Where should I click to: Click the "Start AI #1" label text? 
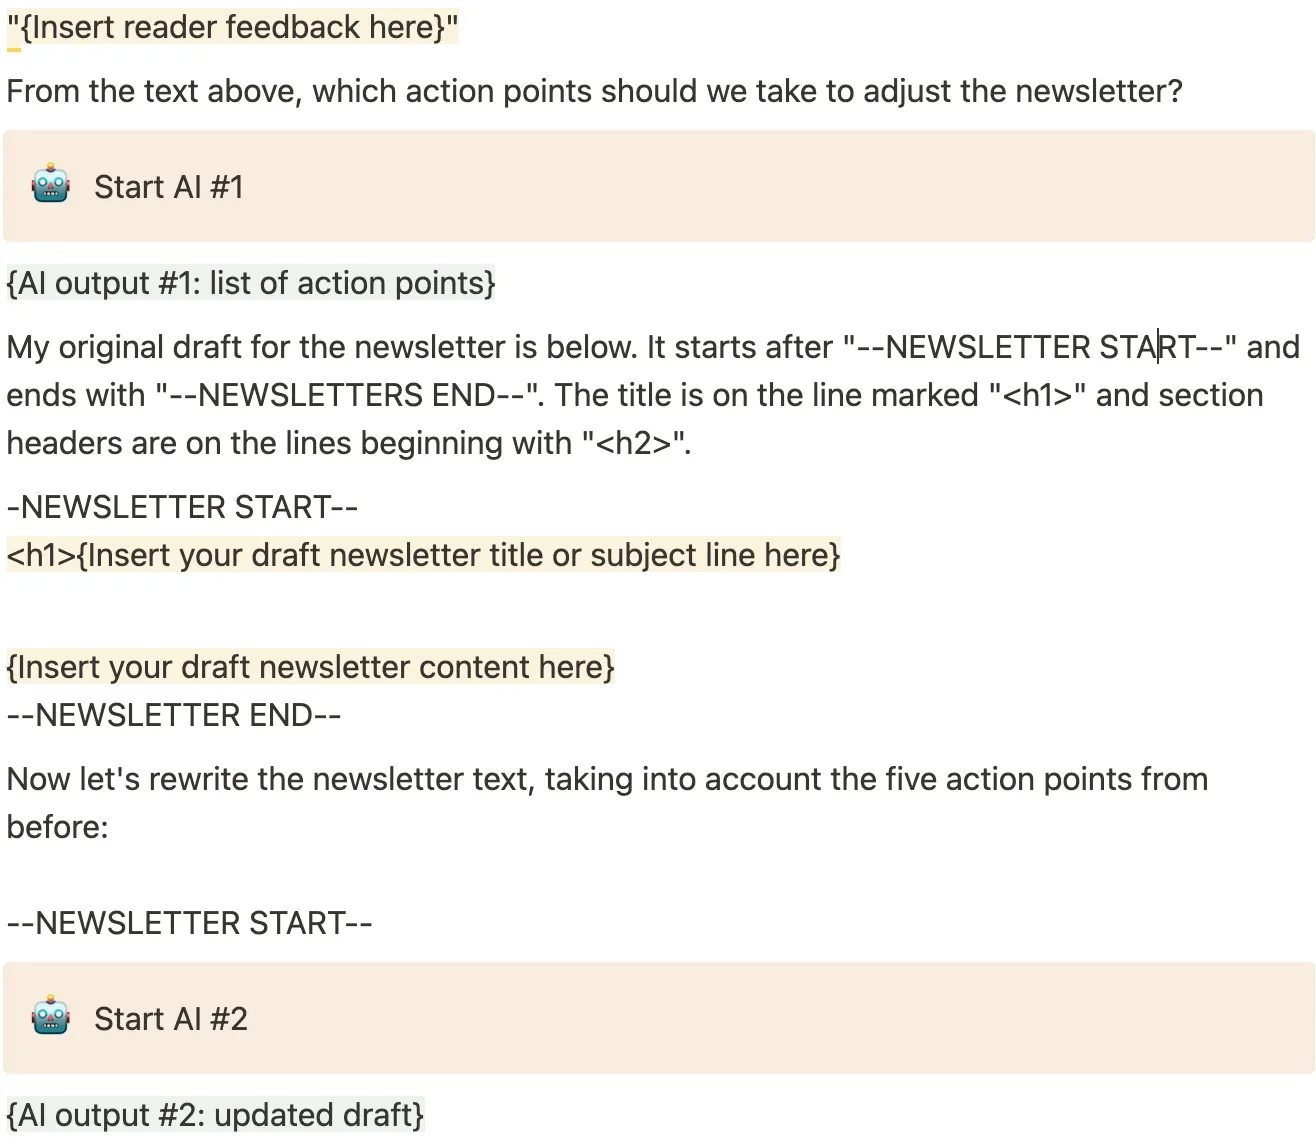tap(169, 187)
